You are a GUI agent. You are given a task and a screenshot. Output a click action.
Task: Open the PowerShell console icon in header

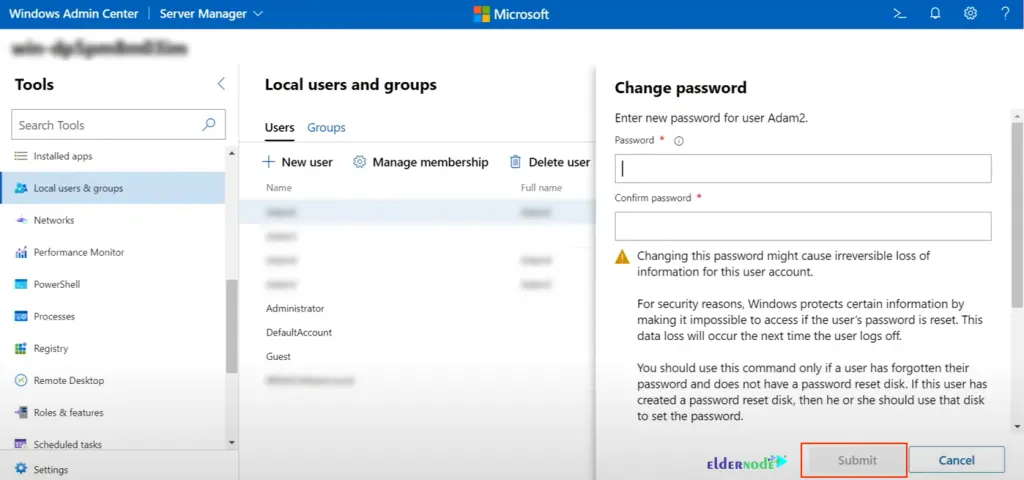[x=900, y=14]
